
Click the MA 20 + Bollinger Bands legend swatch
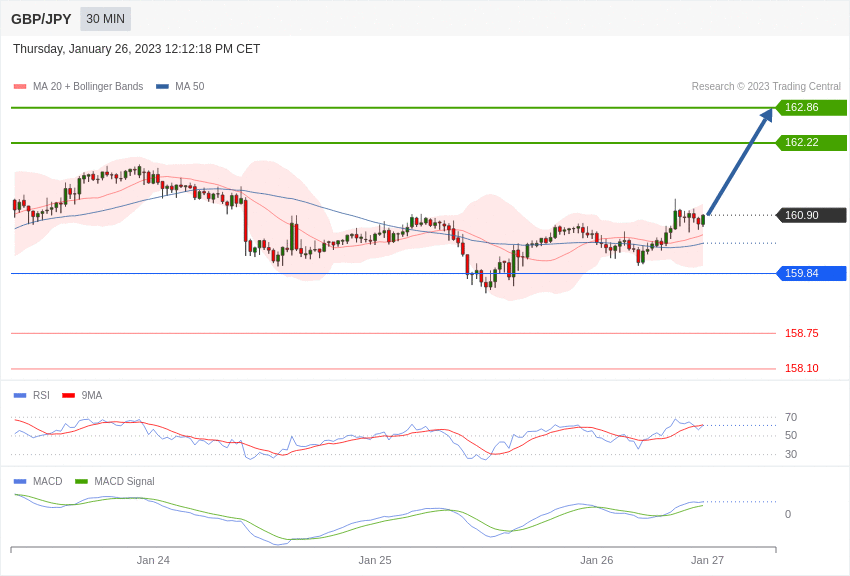tap(20, 87)
